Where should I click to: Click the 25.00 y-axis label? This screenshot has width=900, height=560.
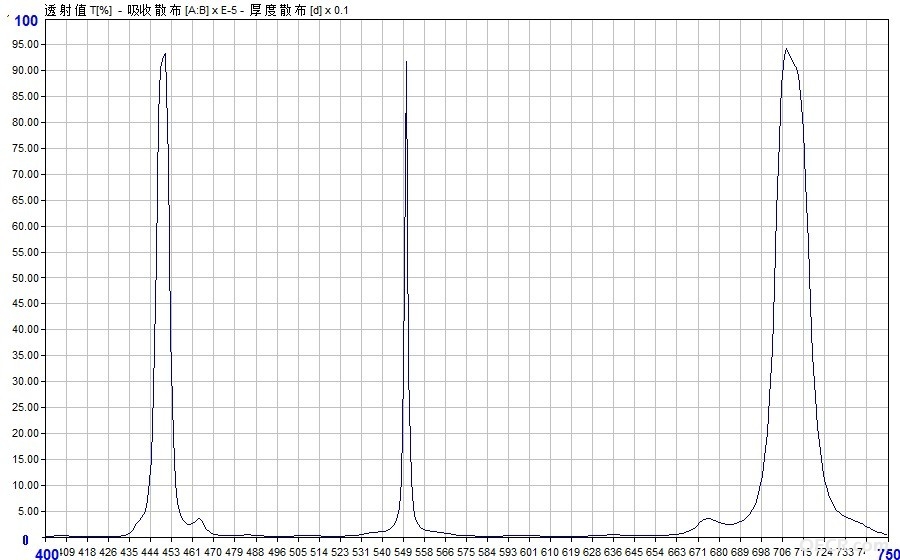tap(25, 408)
